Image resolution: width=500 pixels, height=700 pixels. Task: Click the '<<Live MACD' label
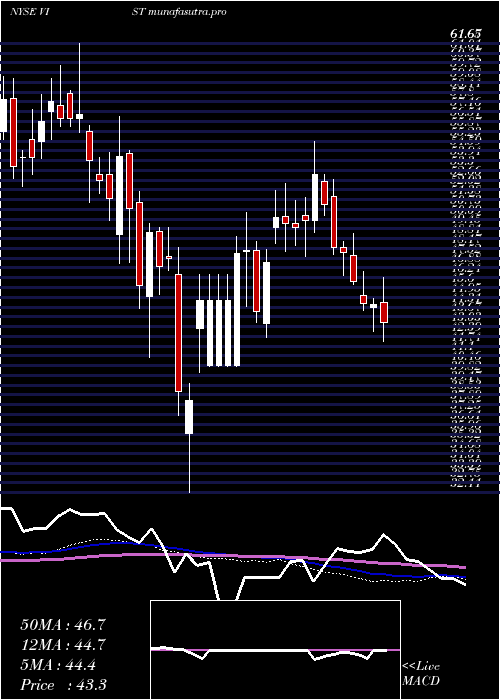[x=421, y=674]
